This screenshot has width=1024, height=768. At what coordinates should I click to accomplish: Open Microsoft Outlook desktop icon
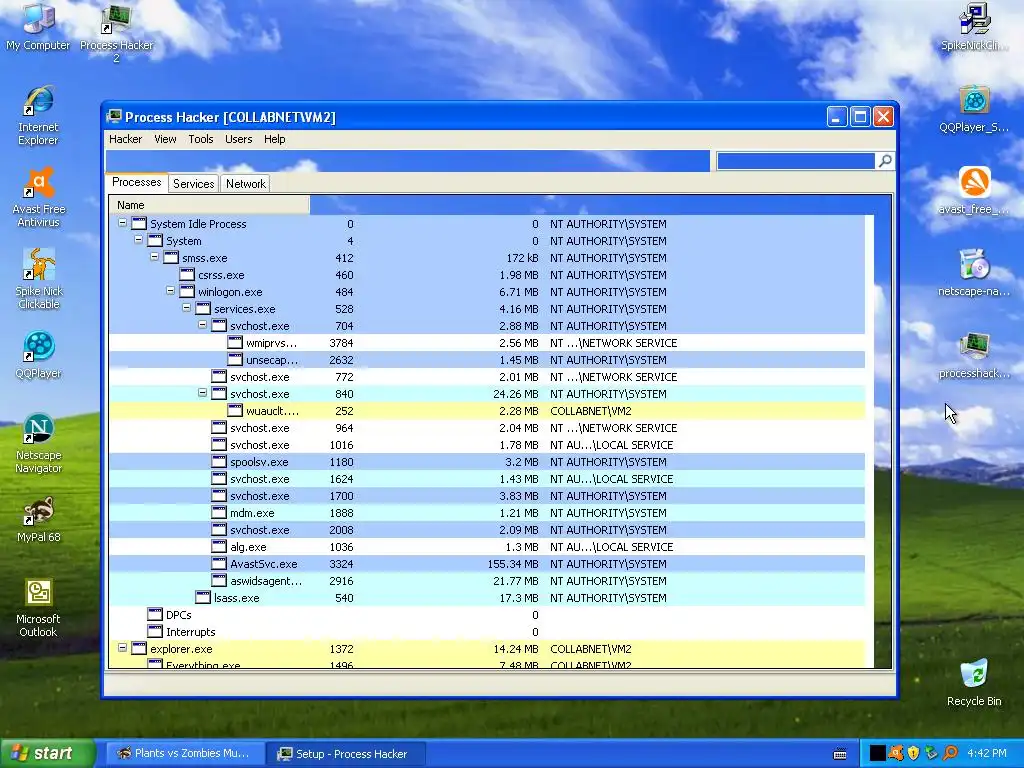pos(38,608)
